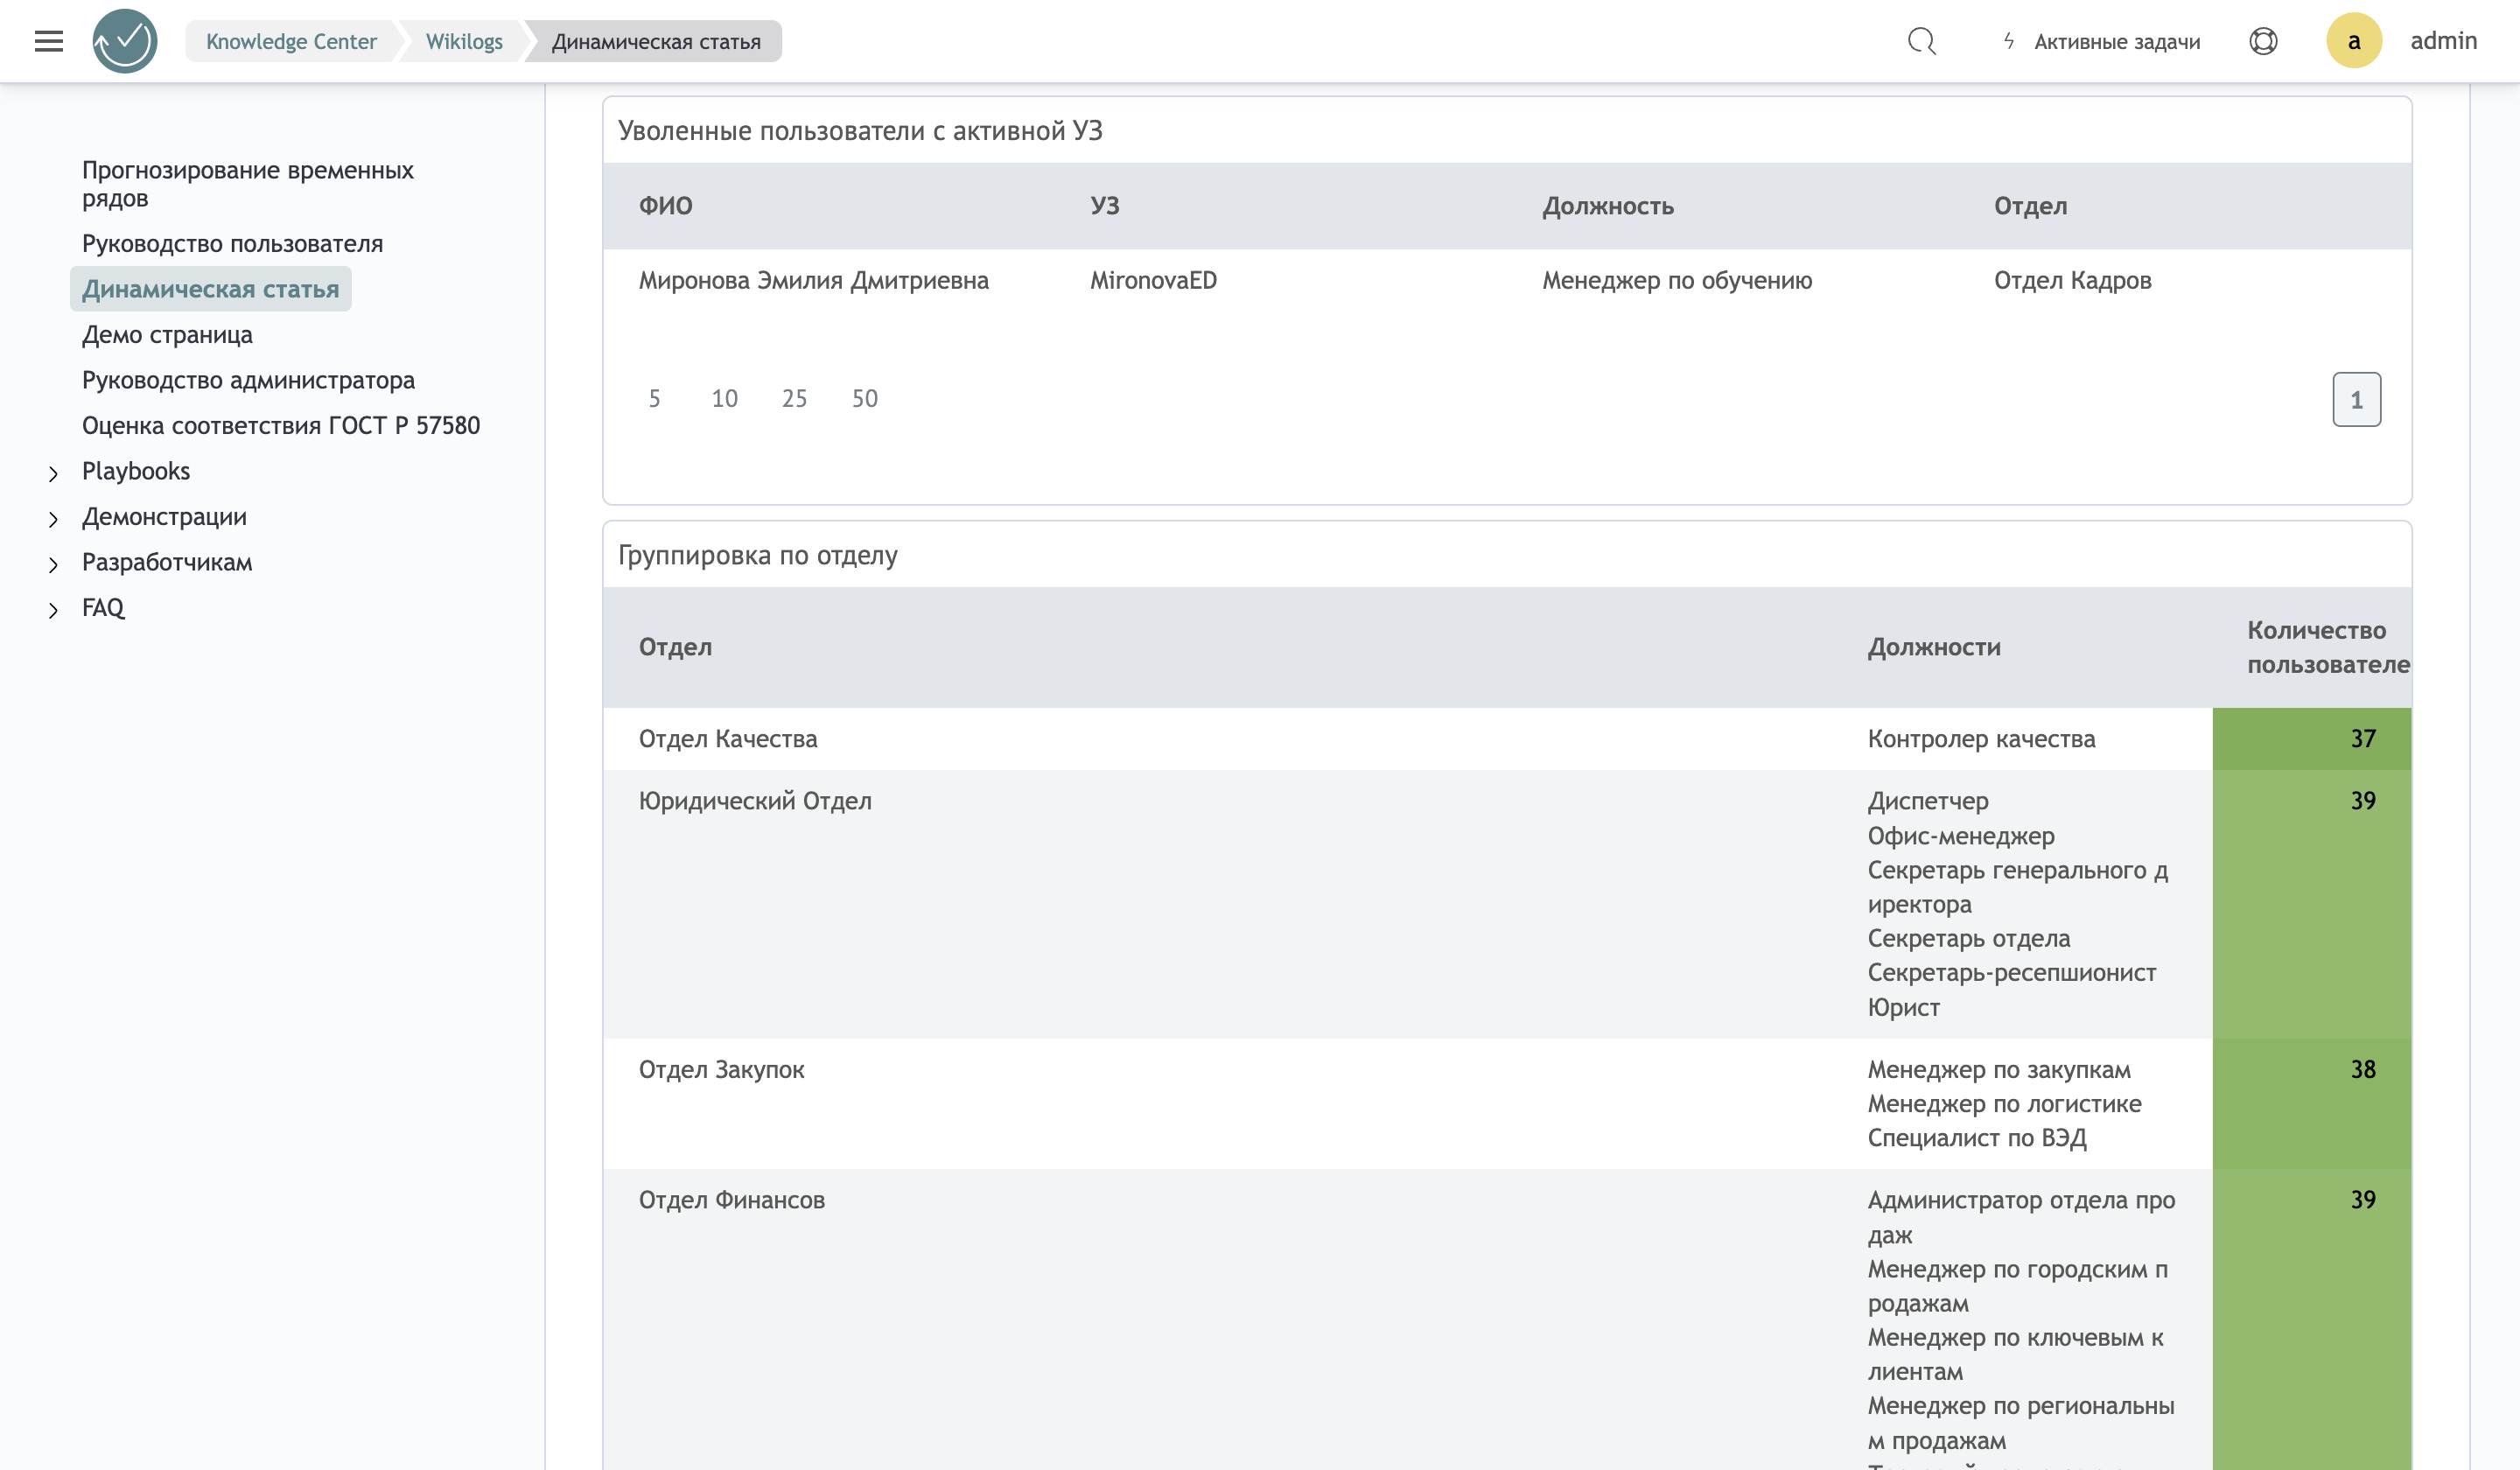Click the admin user avatar
Image resolution: width=2520 pixels, height=1470 pixels.
pos(2354,41)
